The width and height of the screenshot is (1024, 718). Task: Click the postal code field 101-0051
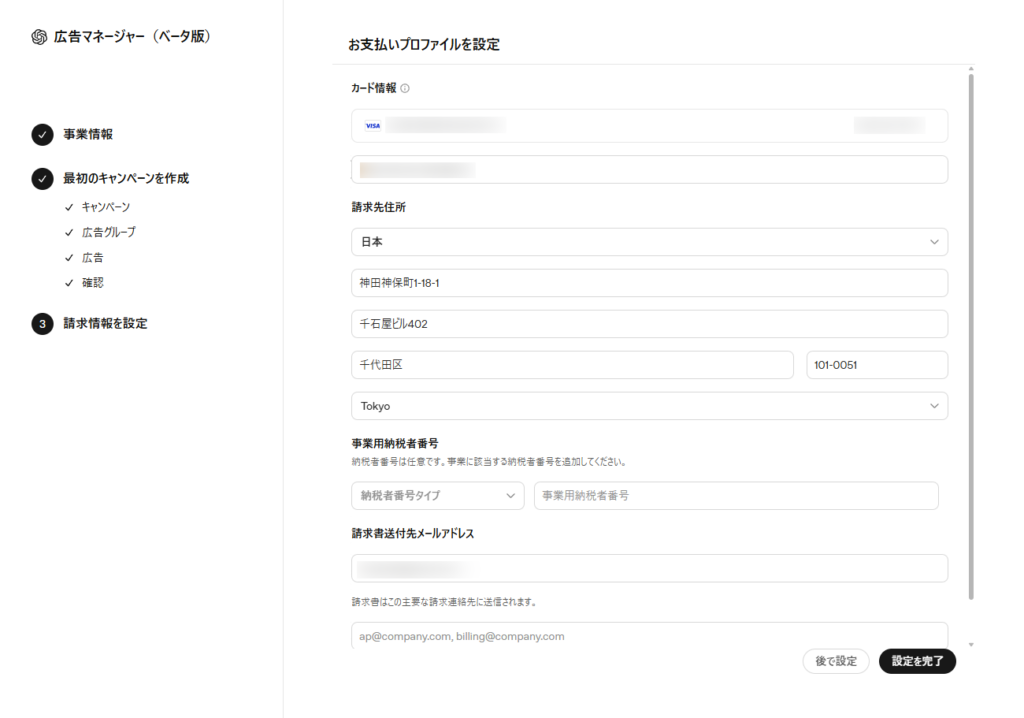click(x=877, y=365)
